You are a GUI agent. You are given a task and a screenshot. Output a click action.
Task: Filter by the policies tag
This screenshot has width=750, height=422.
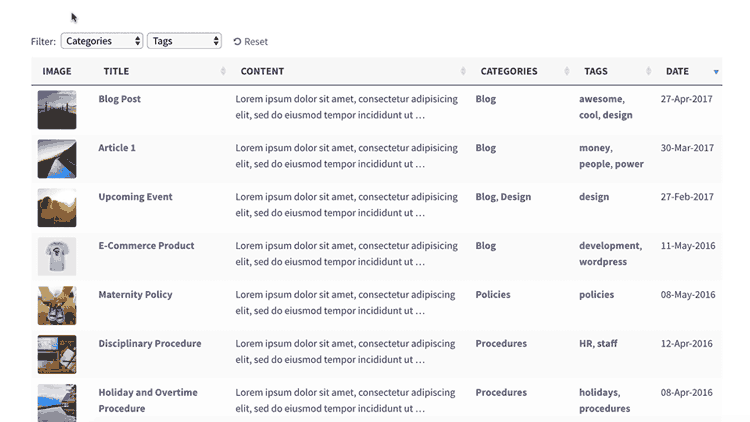click(x=596, y=295)
